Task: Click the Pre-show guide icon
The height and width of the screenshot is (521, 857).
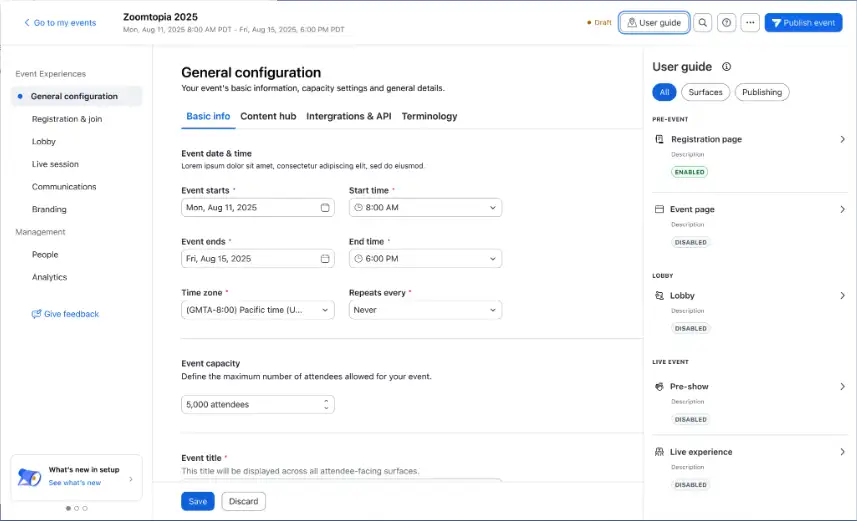Action: pyautogui.click(x=659, y=387)
